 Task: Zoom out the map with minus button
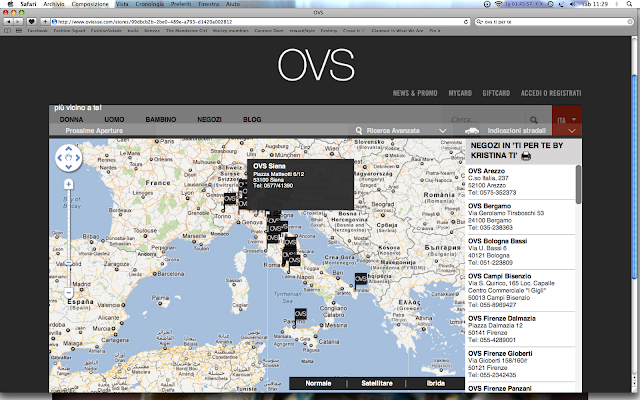[x=69, y=292]
